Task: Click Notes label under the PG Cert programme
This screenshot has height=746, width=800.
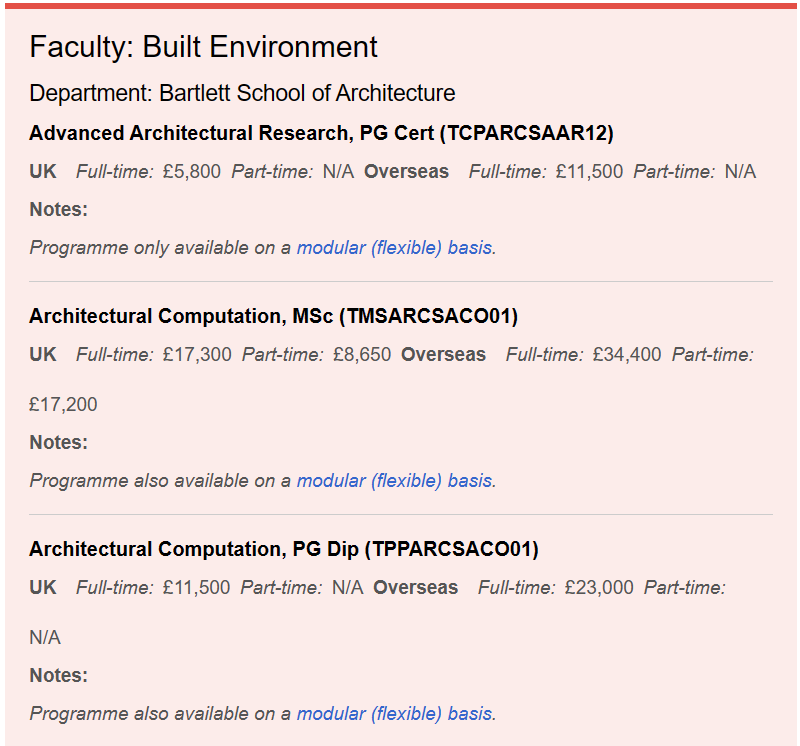Action: (x=58, y=209)
